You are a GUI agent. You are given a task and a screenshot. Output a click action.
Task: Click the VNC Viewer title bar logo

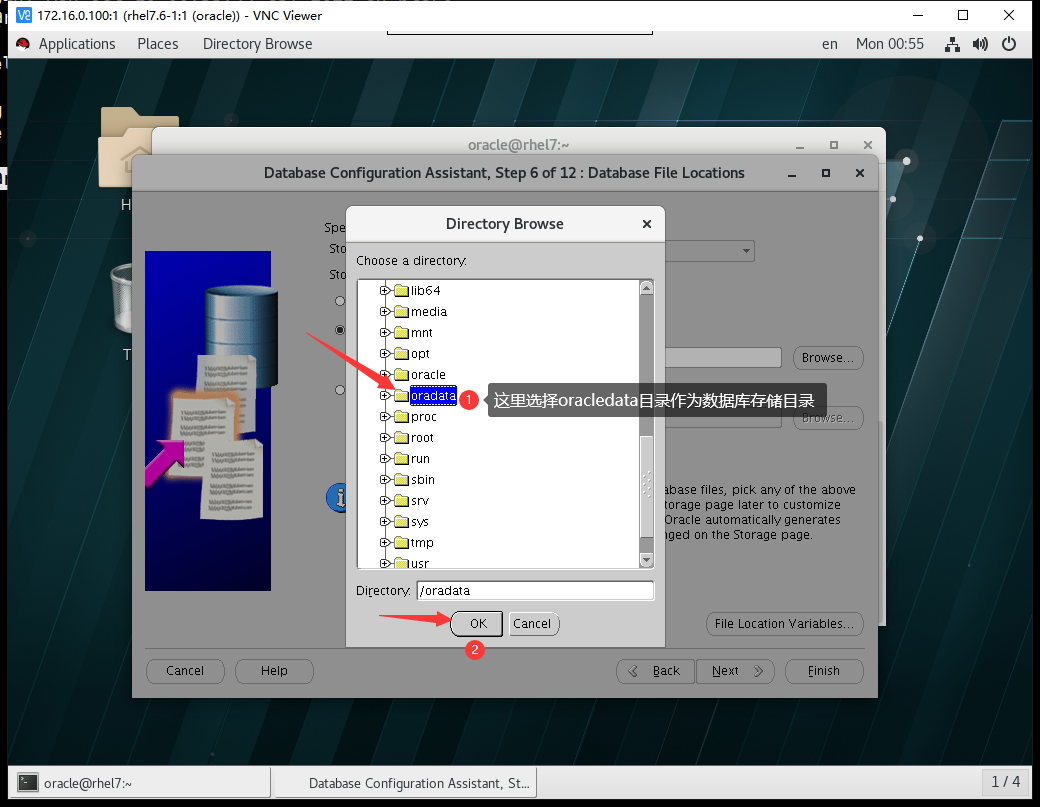pos(23,15)
